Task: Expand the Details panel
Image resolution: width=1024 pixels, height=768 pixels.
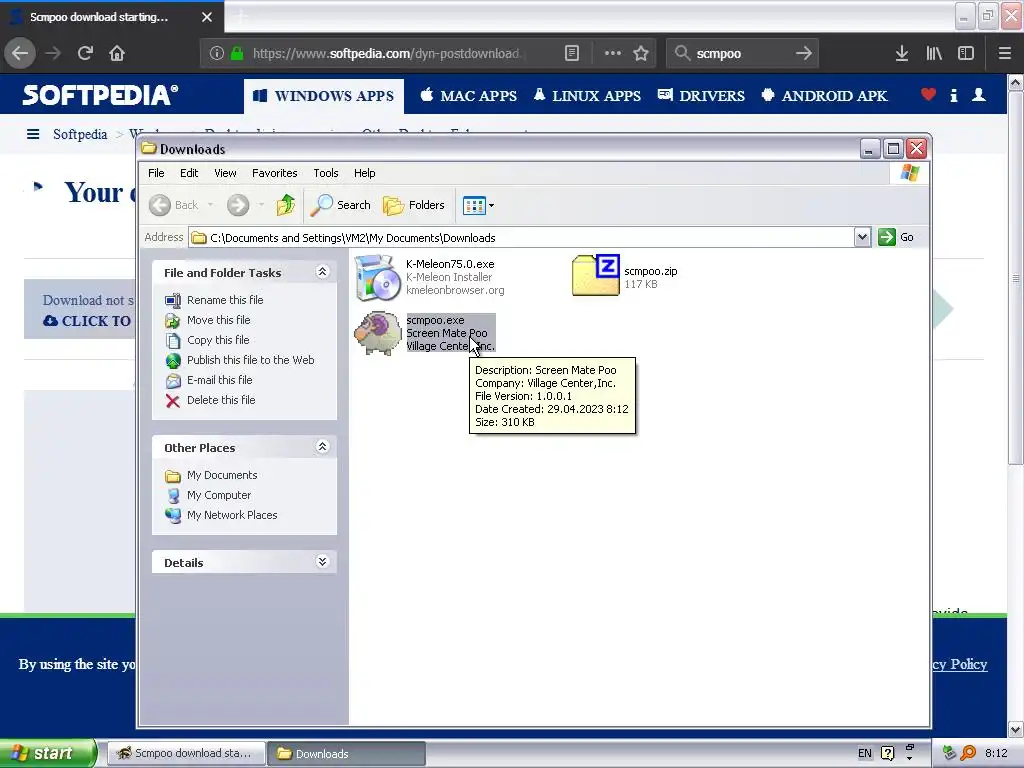Action: point(322,562)
